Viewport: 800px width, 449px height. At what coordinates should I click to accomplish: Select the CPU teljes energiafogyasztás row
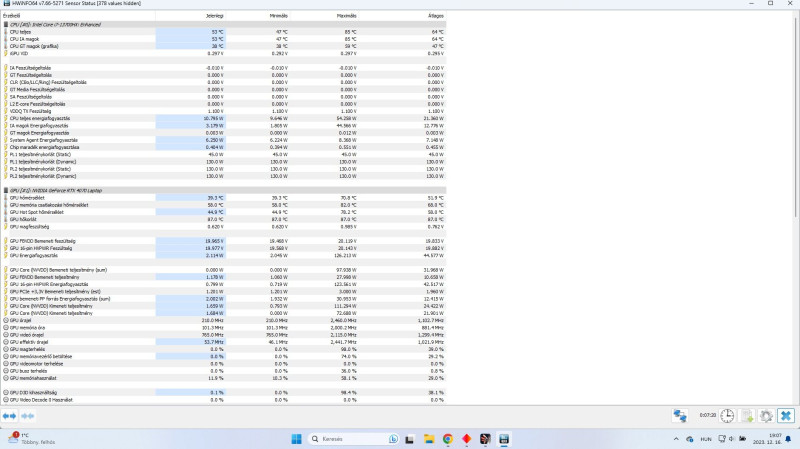[223, 118]
